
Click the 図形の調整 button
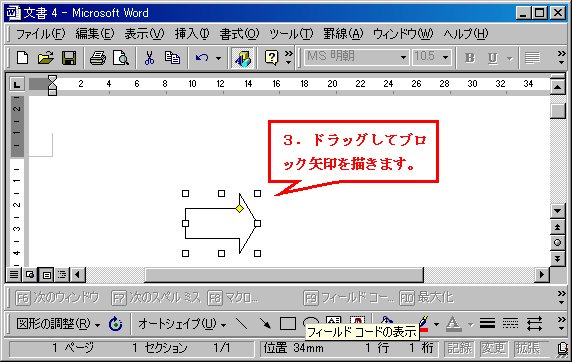pos(58,323)
